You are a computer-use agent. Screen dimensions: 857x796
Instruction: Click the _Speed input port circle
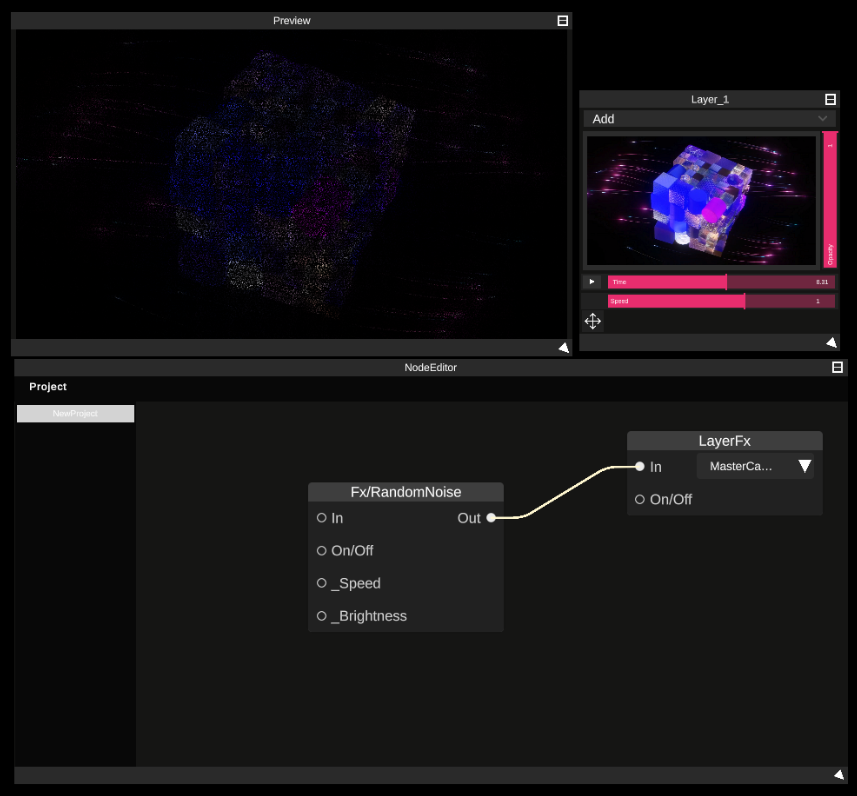click(321, 583)
